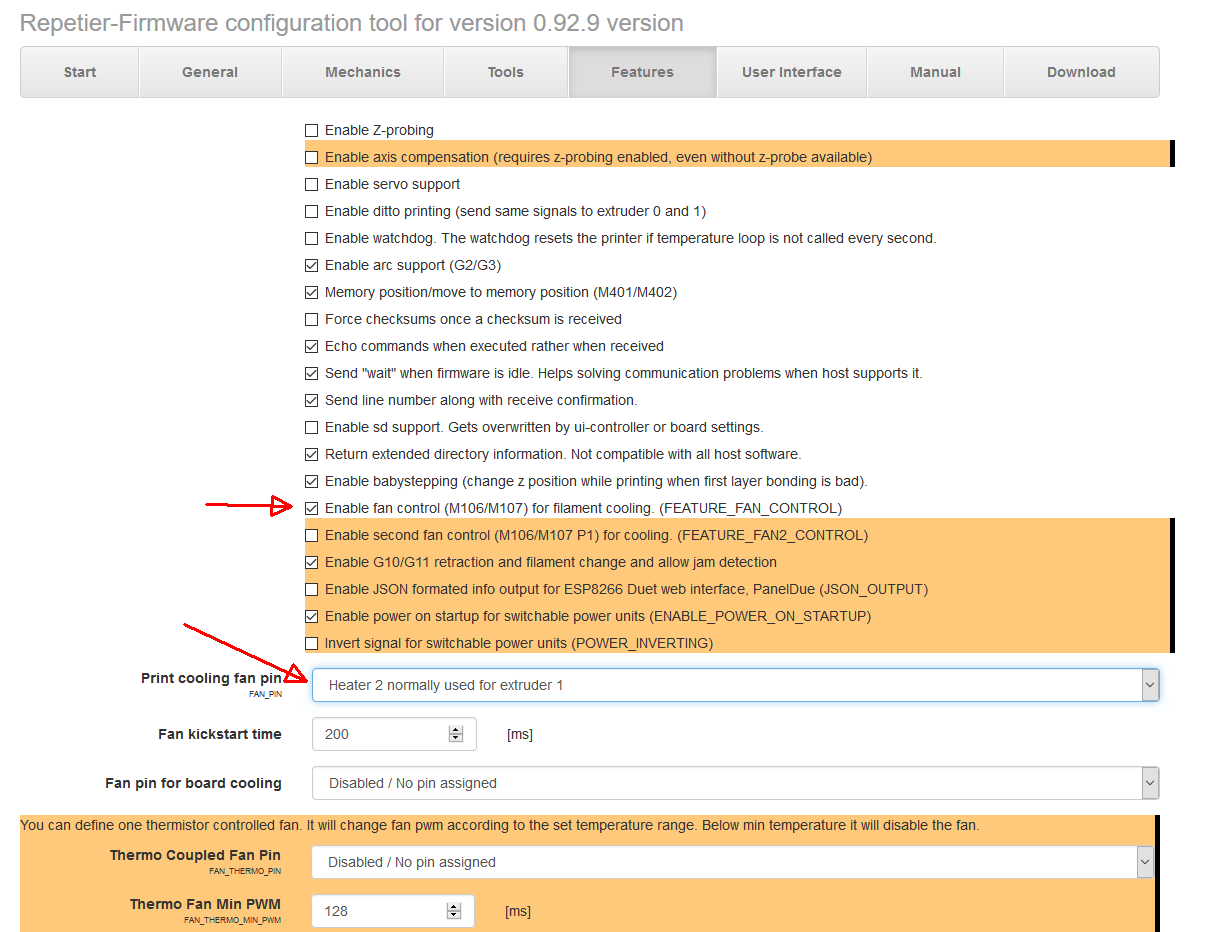Focus the Thermo Fan Min PWM field

coord(378,911)
